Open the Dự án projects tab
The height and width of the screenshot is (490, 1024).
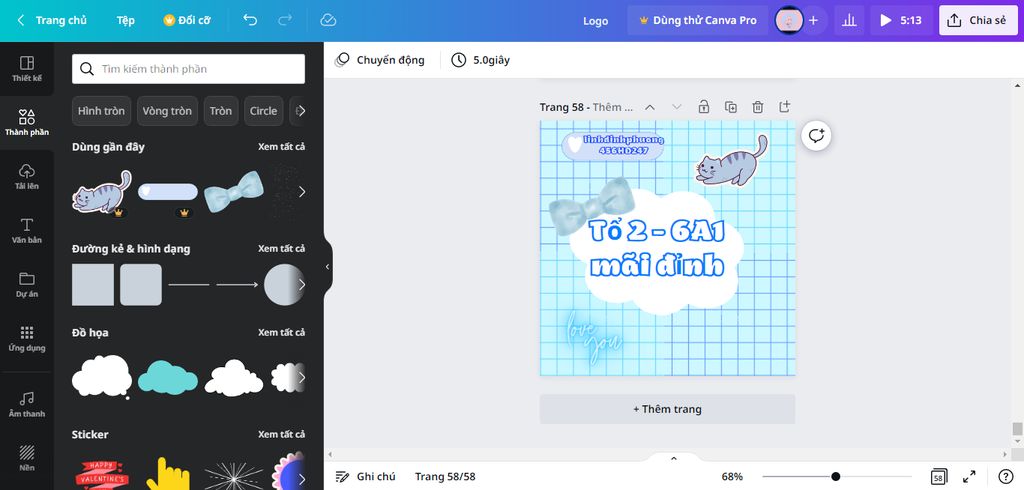27,285
